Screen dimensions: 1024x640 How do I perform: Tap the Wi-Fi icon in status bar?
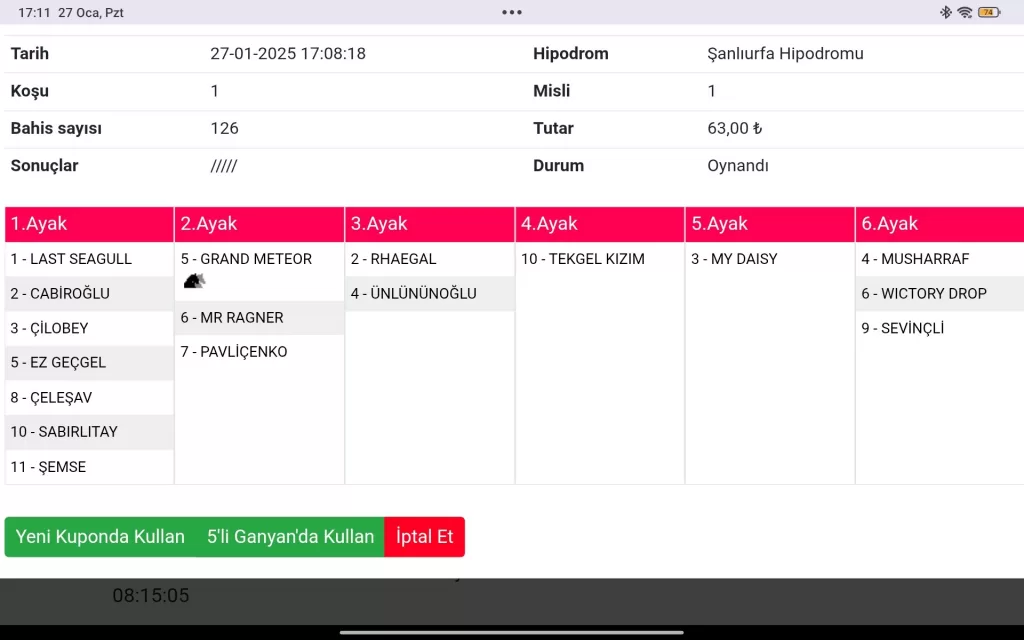(964, 12)
